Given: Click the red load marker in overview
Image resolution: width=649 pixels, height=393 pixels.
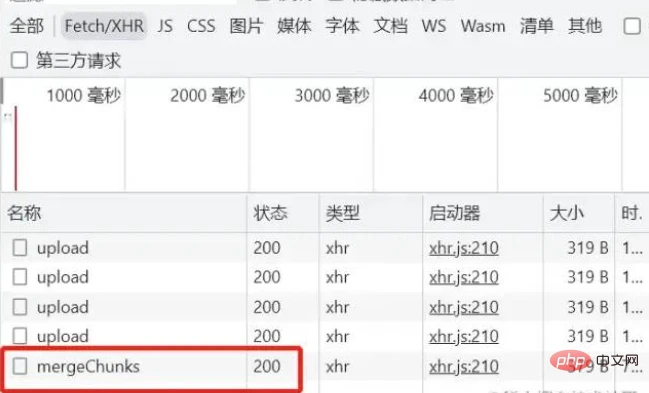Looking at the screenshot, I should tap(16, 148).
